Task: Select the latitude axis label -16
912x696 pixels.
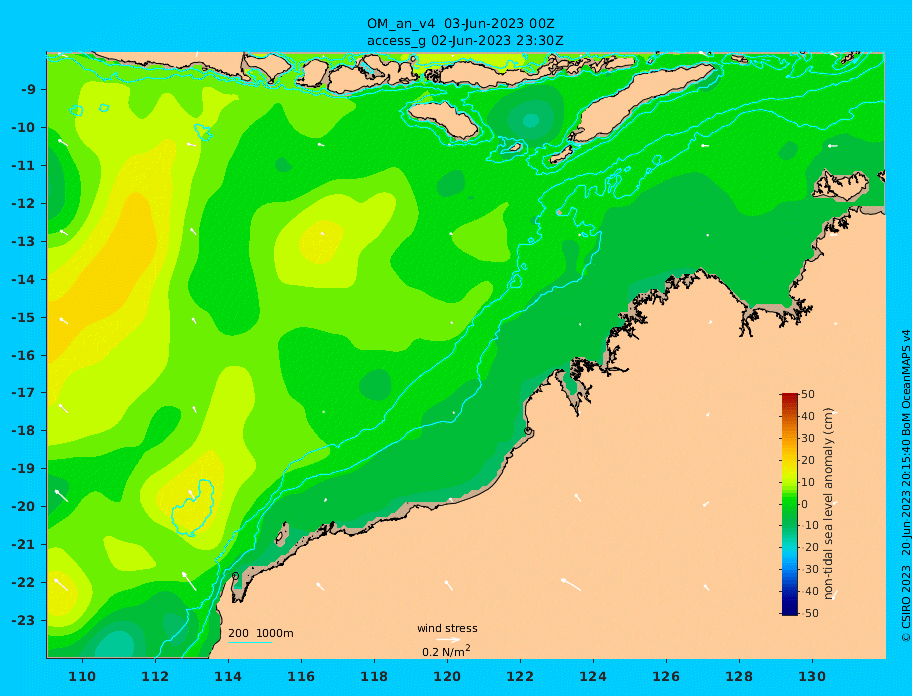Action: [x=23, y=355]
